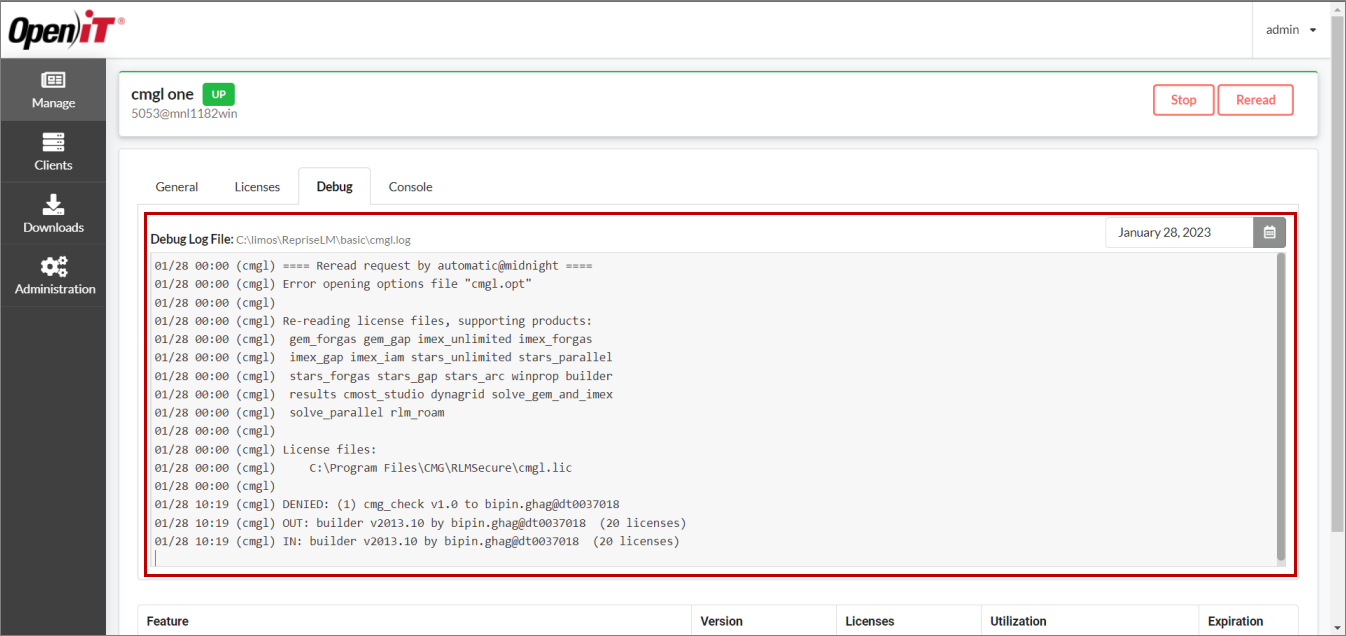Viewport: 1346px width, 636px height.
Task: Click the 'Reread request by automatic@midnight' log line
Action: (x=373, y=267)
